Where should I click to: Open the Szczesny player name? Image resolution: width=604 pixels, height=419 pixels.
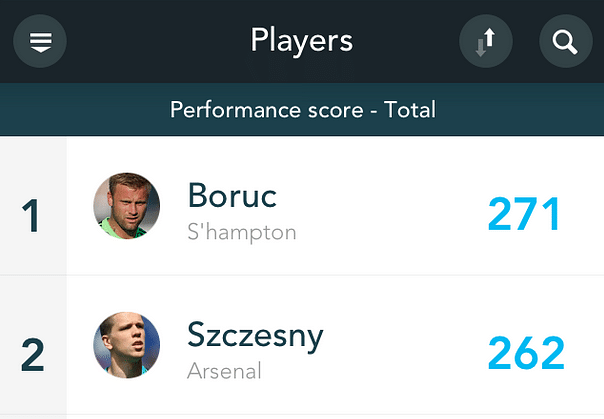click(255, 335)
